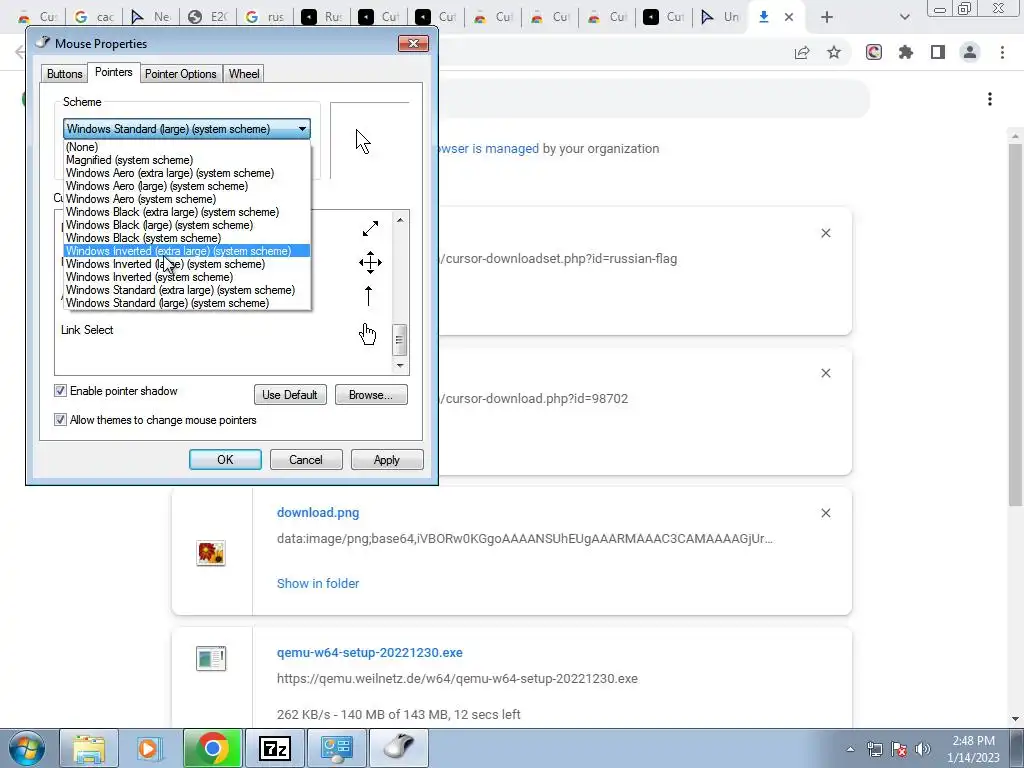Open the qemu-w64-setup-20221230.exe link

coord(370,652)
